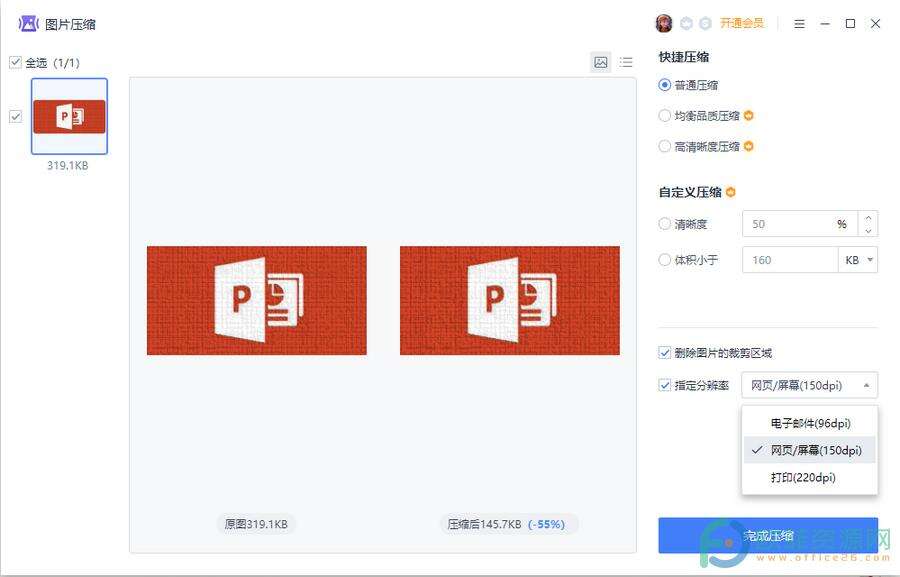The image size is (900, 577).
Task: Click the 快捷压缩 heading
Action: (x=684, y=57)
